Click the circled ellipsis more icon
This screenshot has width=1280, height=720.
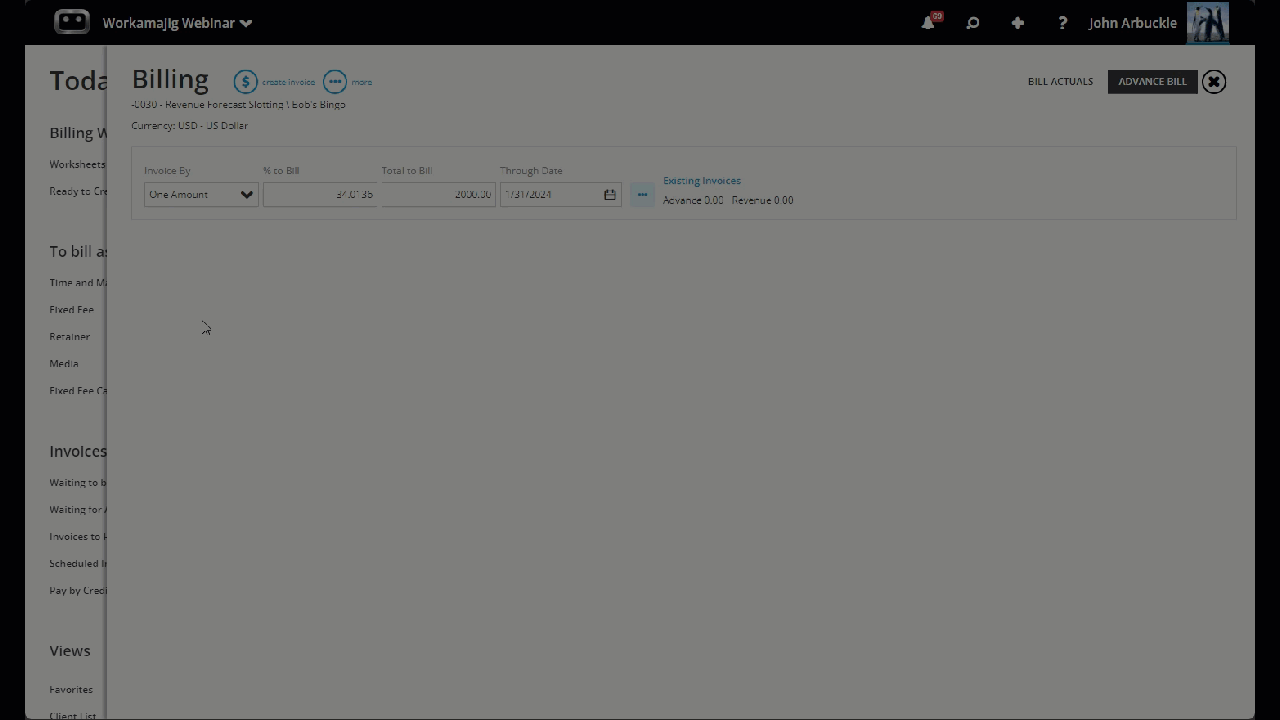coord(335,82)
